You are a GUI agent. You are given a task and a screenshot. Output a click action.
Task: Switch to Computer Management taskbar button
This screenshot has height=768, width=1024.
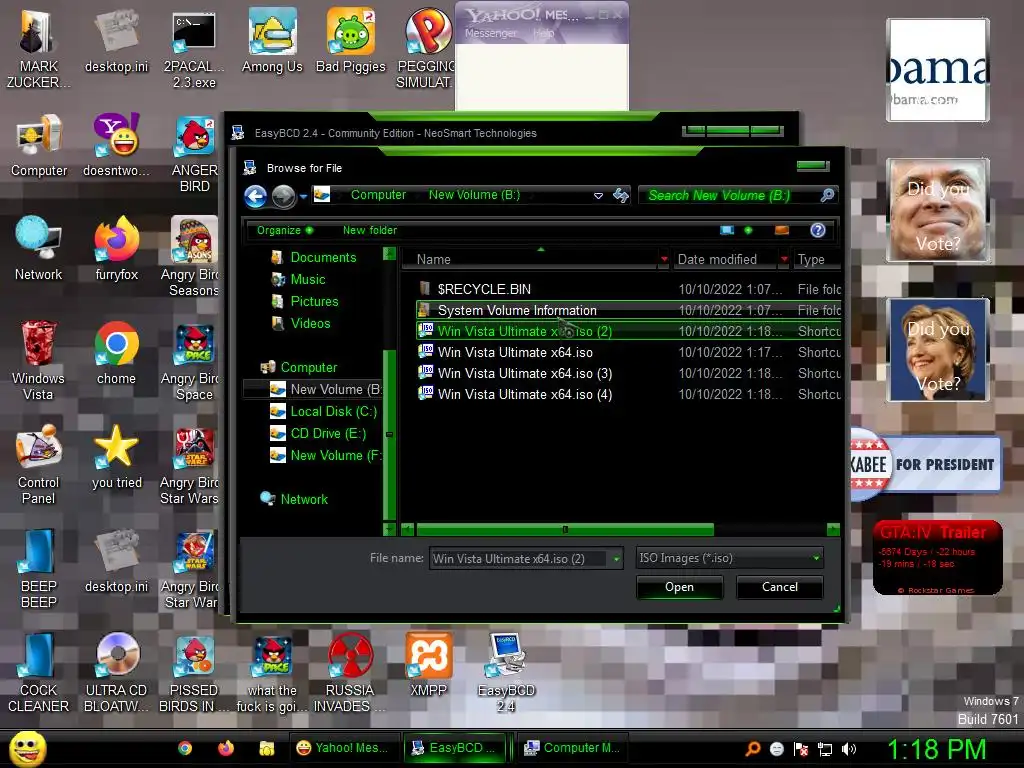(x=573, y=748)
